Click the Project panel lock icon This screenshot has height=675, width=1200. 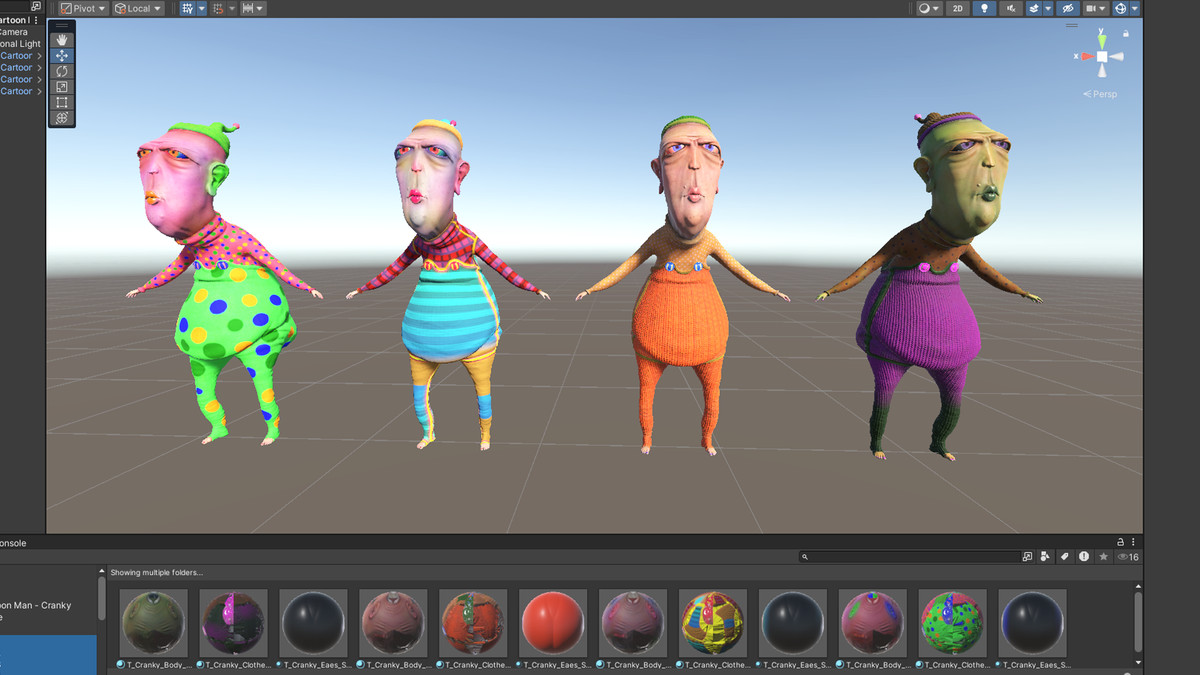coord(1120,542)
